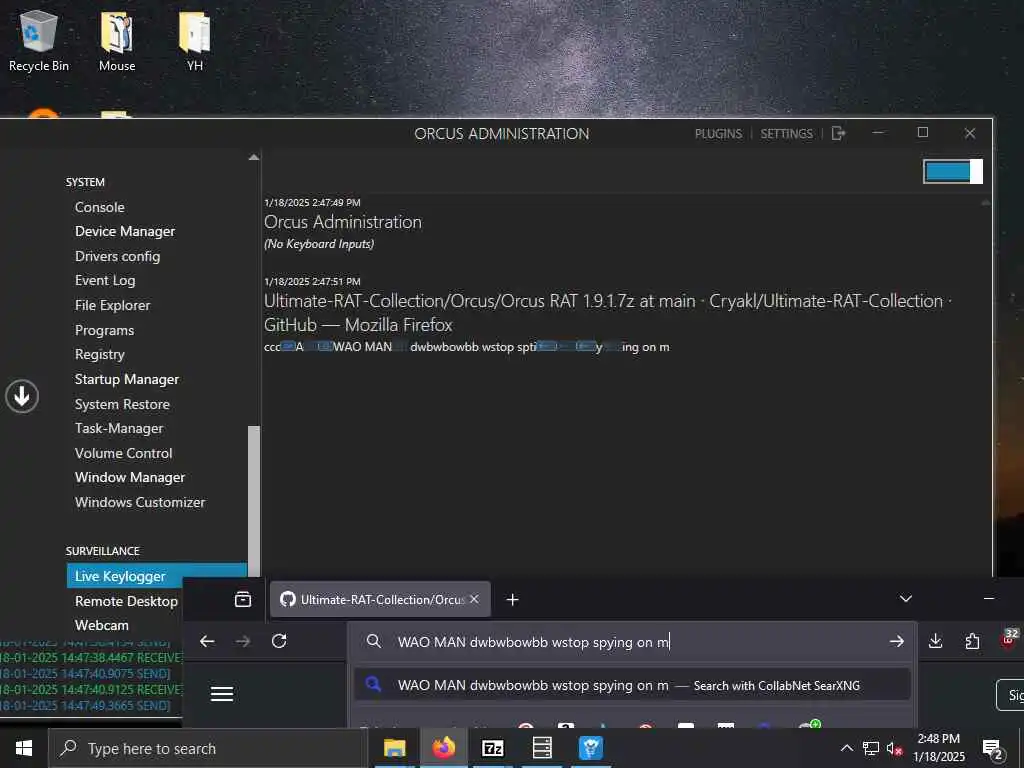Open 7-Zip from taskbar
Image resolution: width=1024 pixels, height=768 pixels.
tap(492, 748)
